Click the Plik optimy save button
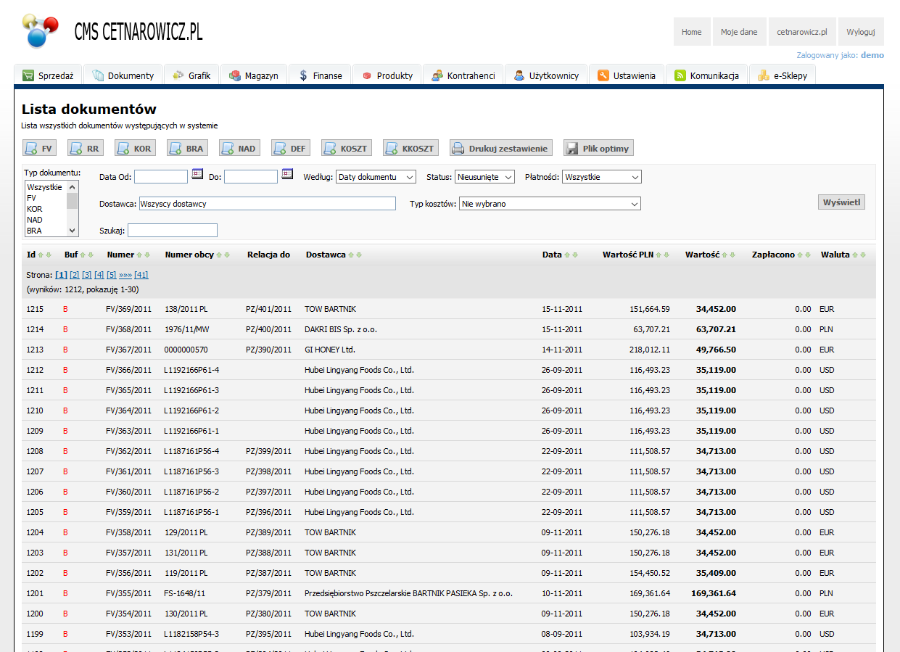The height and width of the screenshot is (652, 900). click(598, 148)
